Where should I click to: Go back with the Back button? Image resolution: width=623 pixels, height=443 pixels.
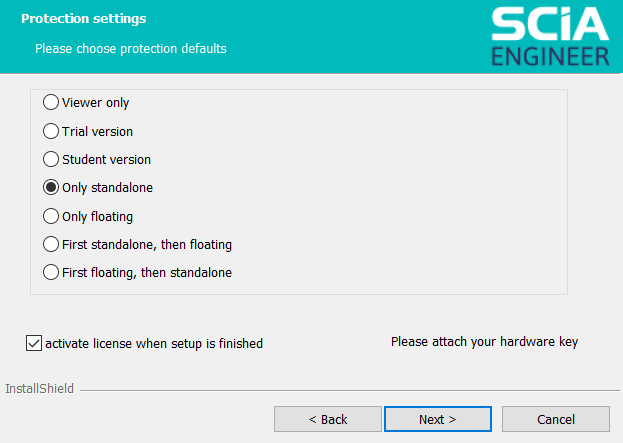(x=328, y=419)
